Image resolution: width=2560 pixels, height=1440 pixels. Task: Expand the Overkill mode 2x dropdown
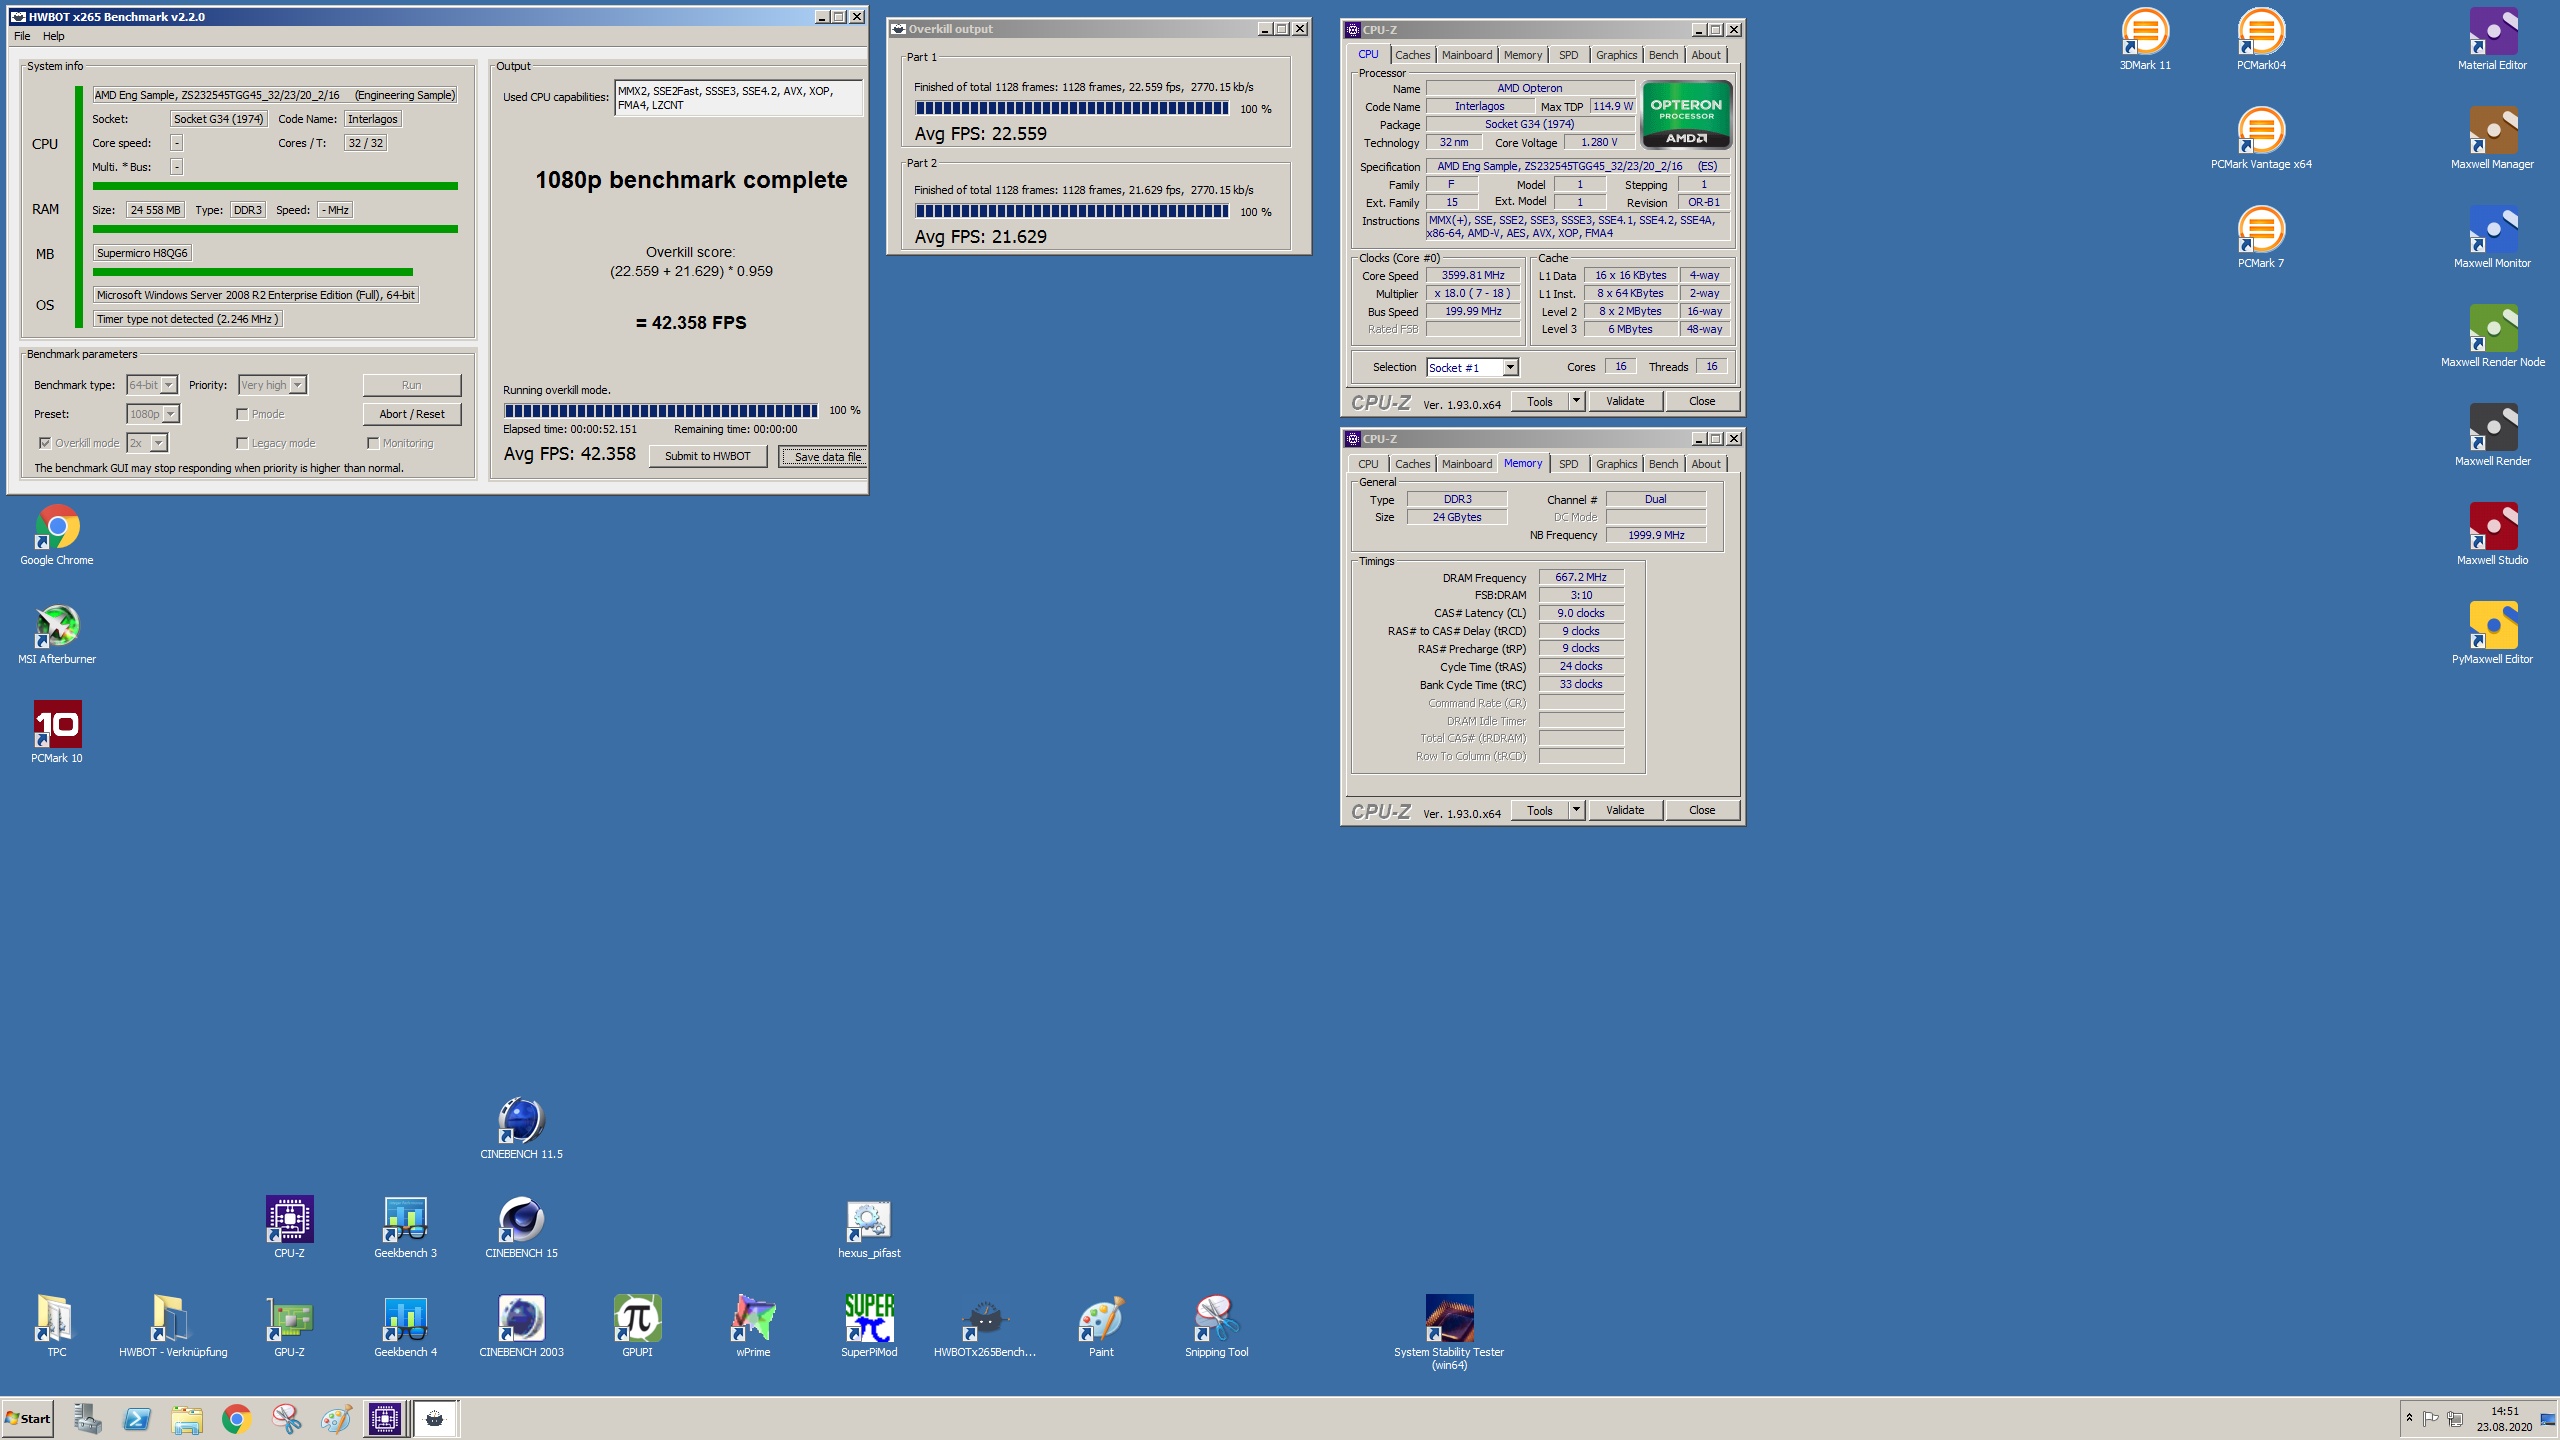tap(158, 443)
